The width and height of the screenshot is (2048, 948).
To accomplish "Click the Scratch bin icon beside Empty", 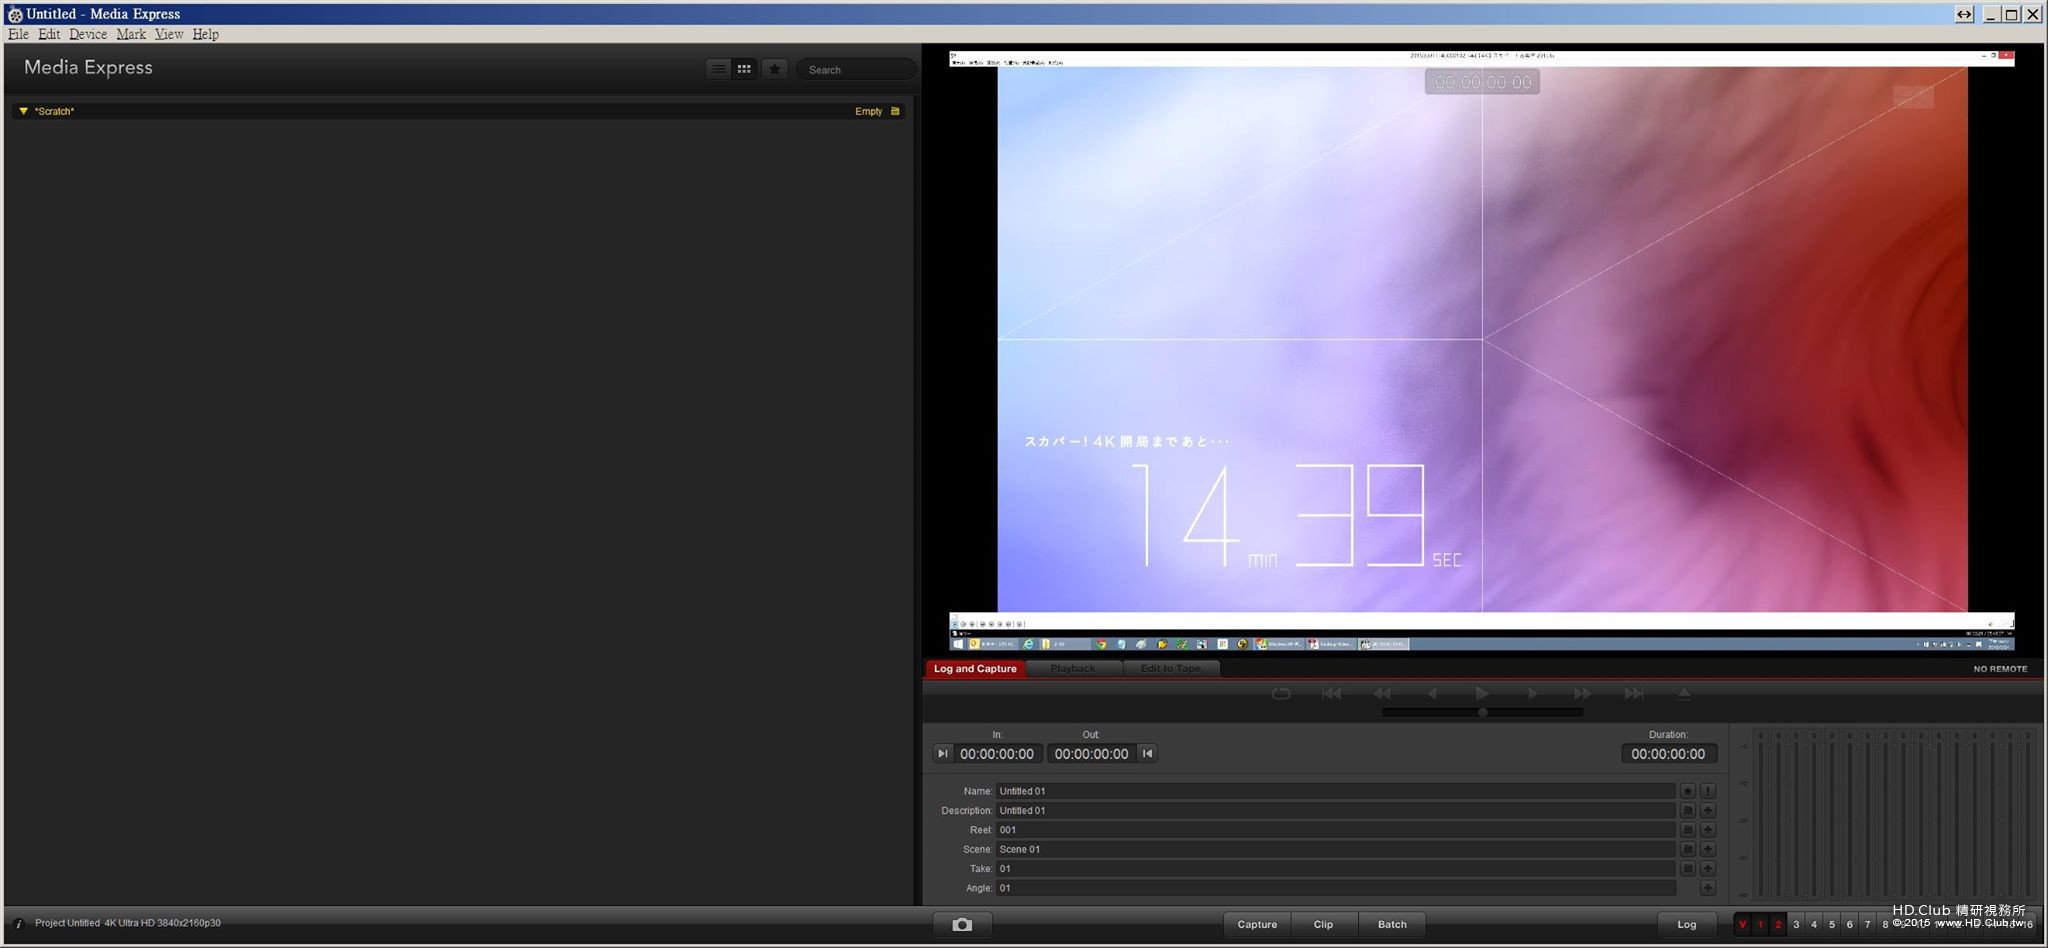I will coord(895,111).
